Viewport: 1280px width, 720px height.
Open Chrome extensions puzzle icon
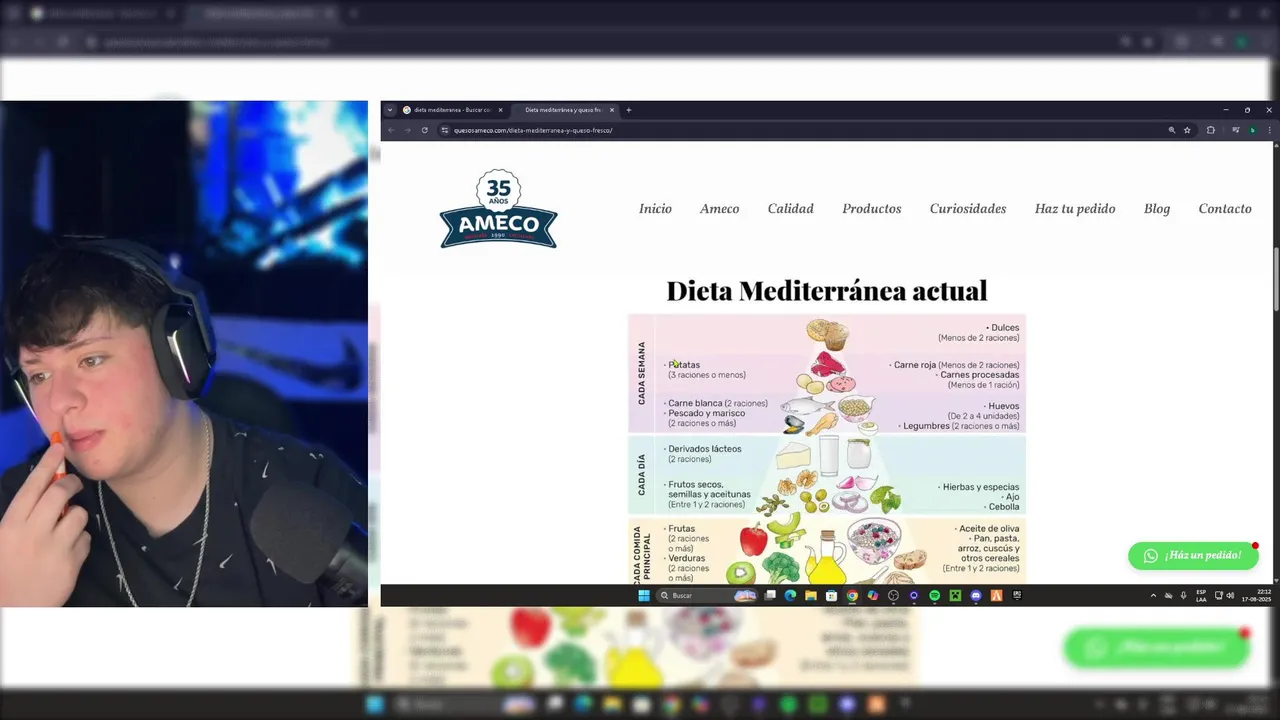[1211, 130]
